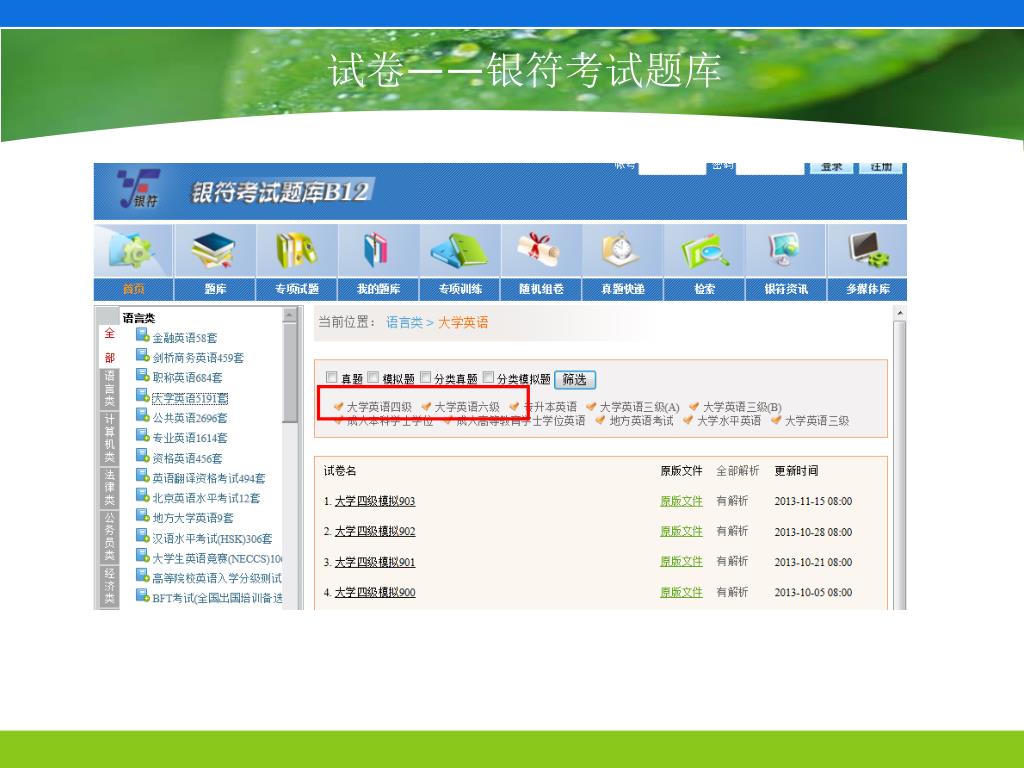
Task: Select 北京英语水平考试12套 in the tree
Action: (x=206, y=498)
